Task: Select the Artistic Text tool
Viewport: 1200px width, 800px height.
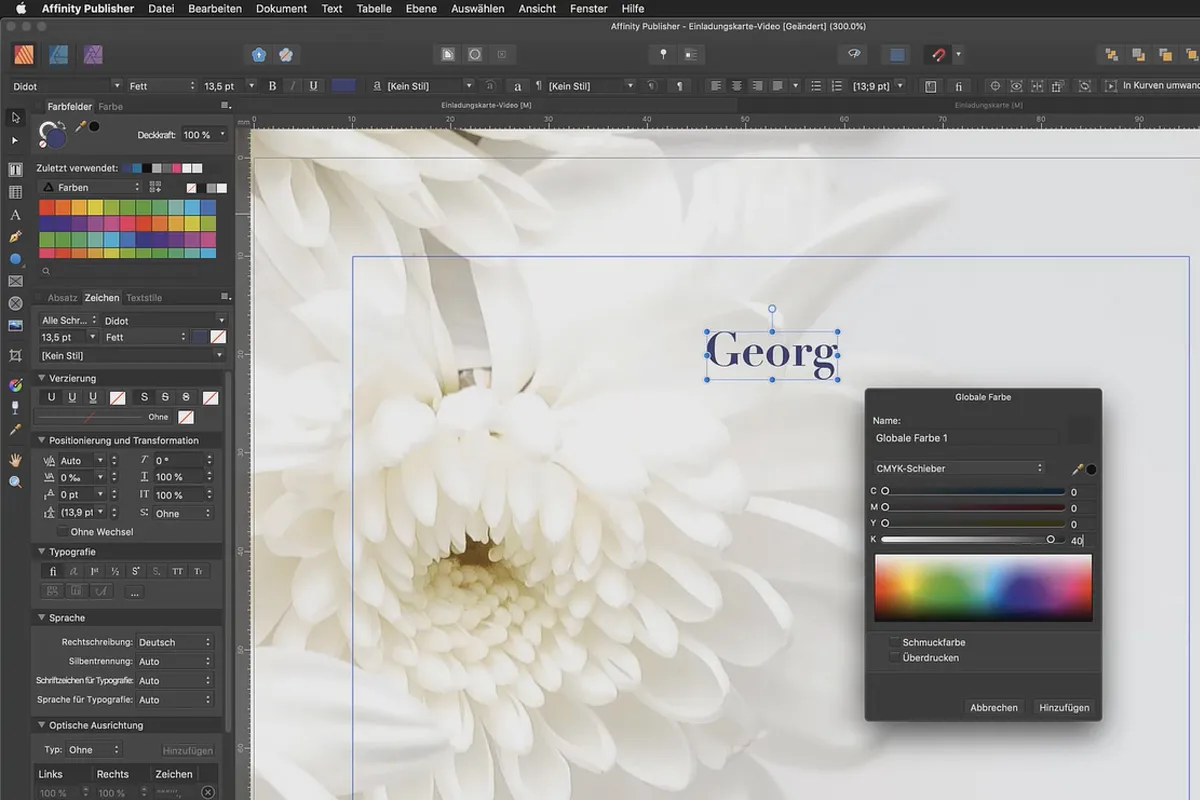Action: click(x=15, y=215)
